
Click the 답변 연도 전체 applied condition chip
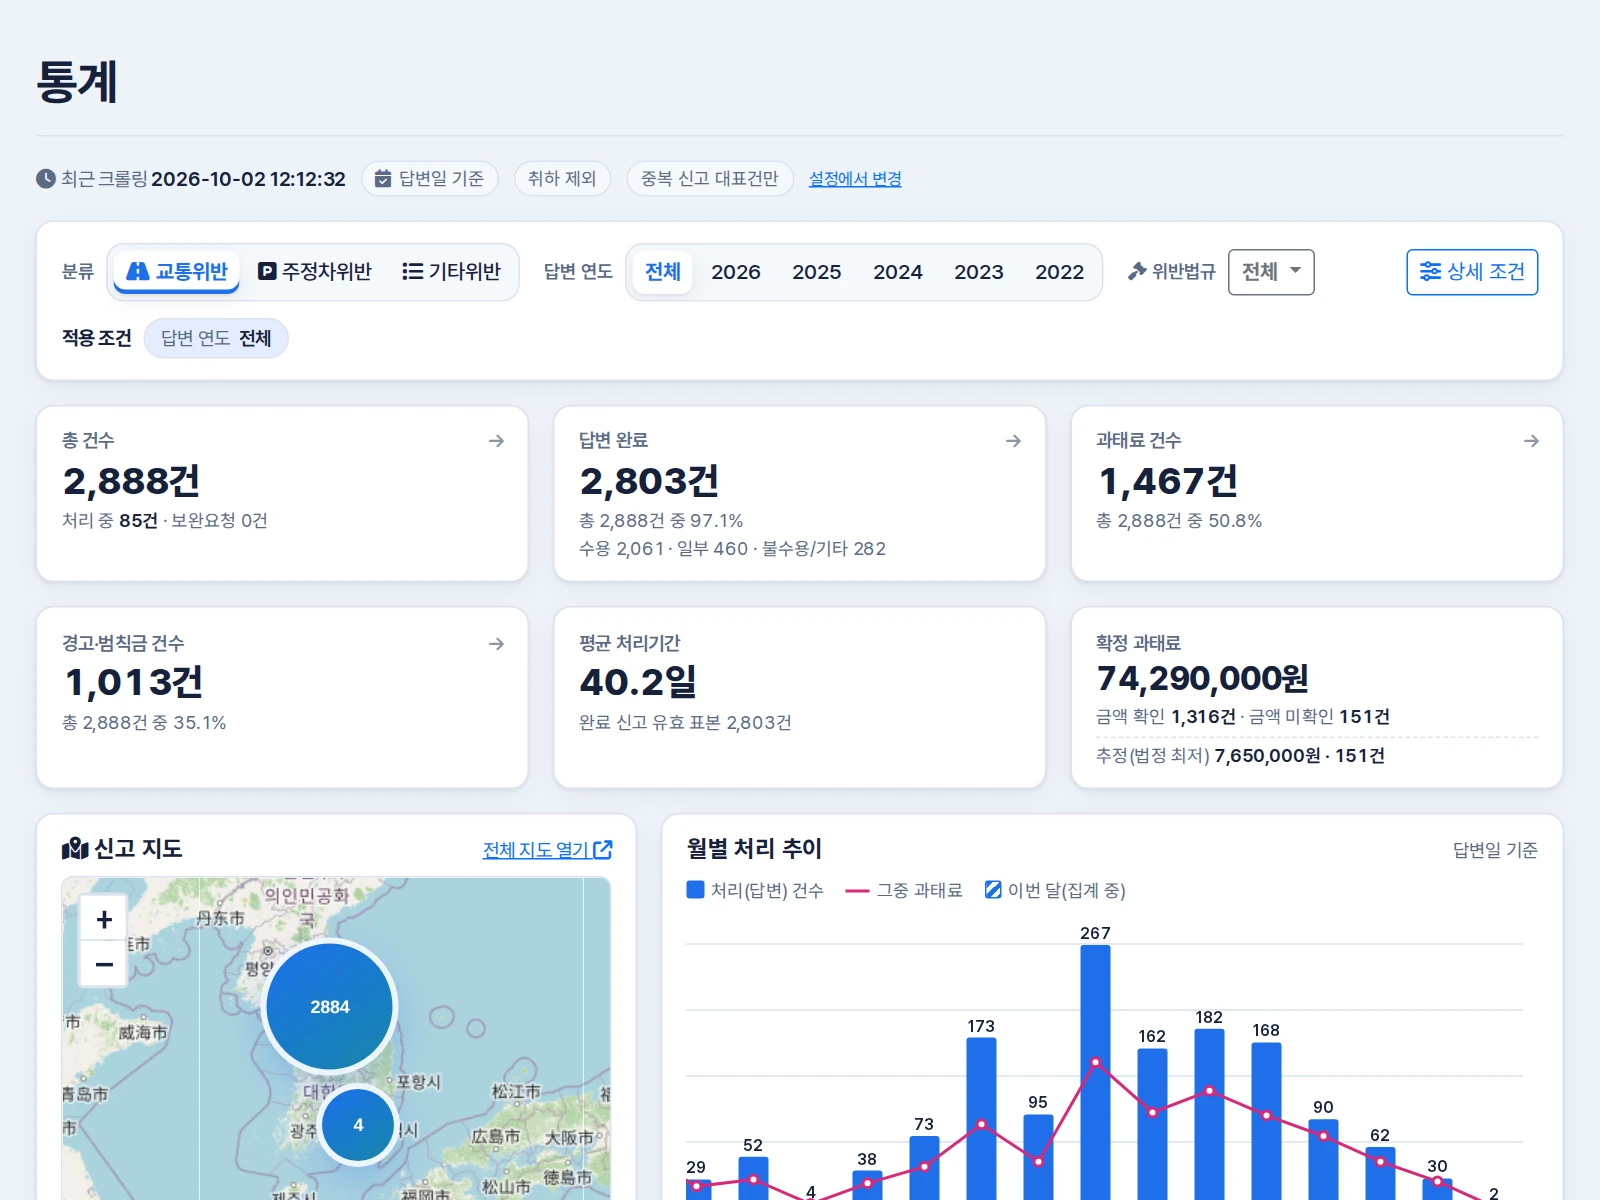[216, 338]
